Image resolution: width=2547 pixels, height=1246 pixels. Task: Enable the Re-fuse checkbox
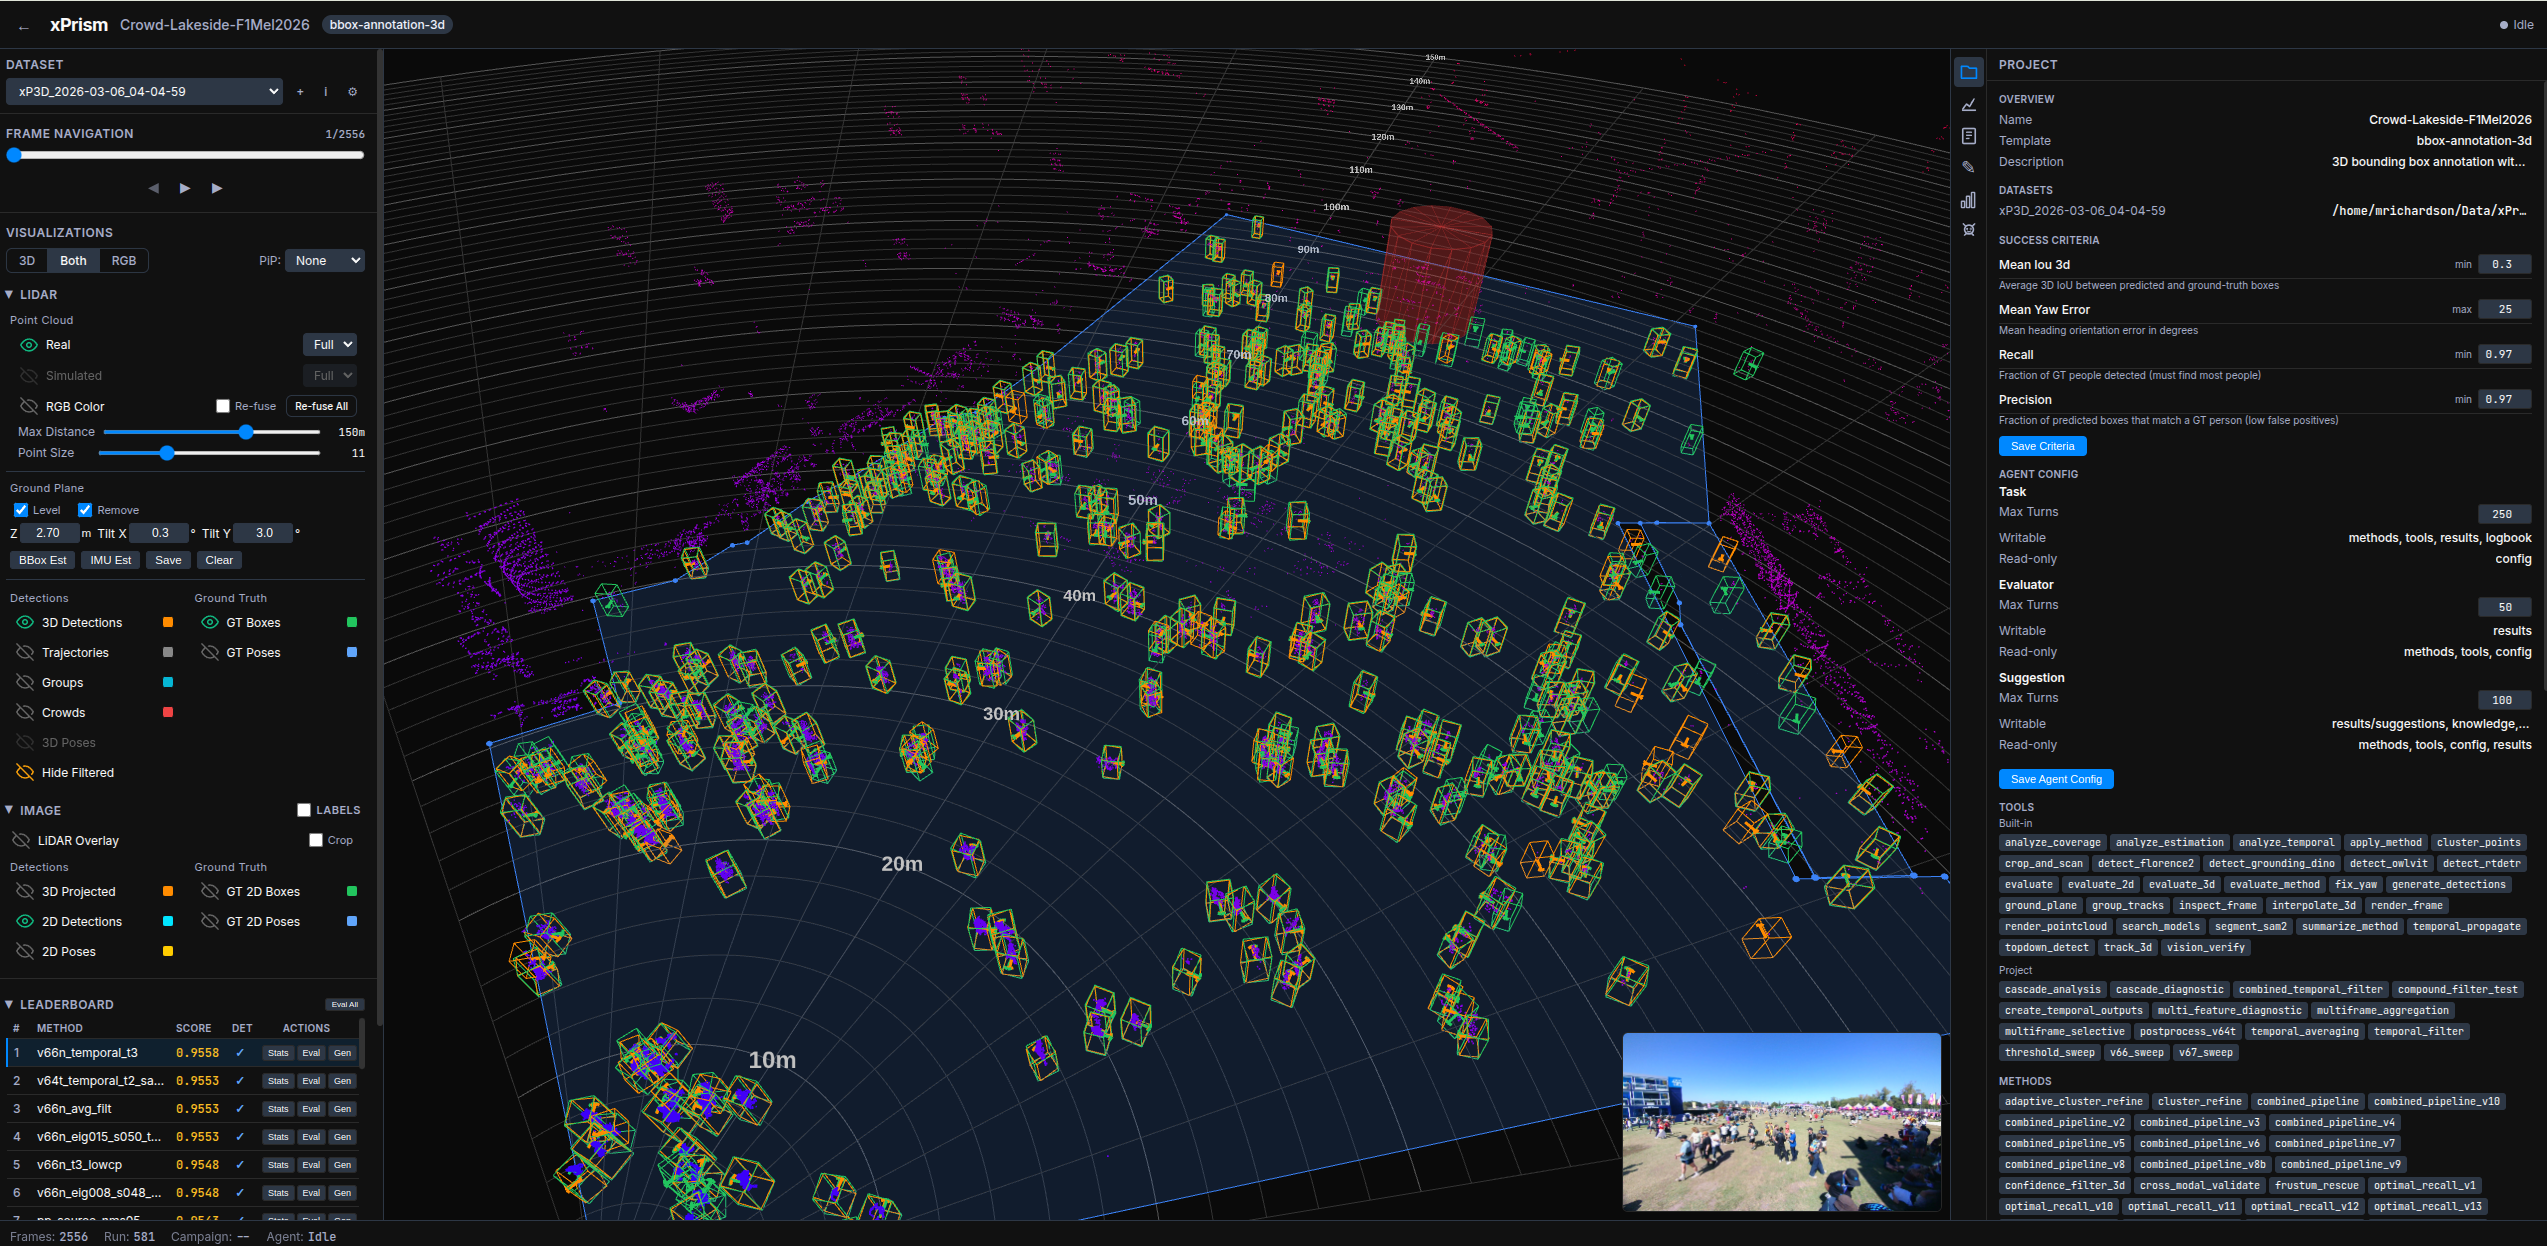pyautogui.click(x=223, y=407)
